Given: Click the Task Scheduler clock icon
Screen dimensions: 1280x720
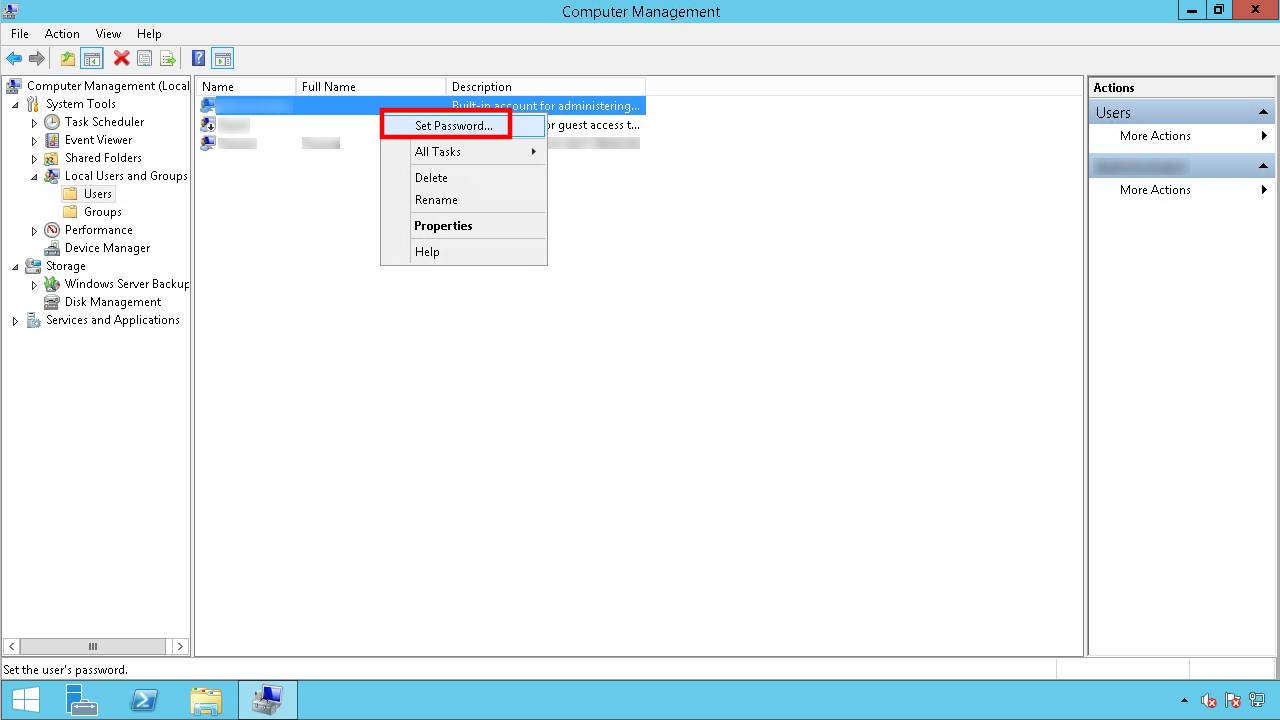Looking at the screenshot, I should (x=52, y=122).
